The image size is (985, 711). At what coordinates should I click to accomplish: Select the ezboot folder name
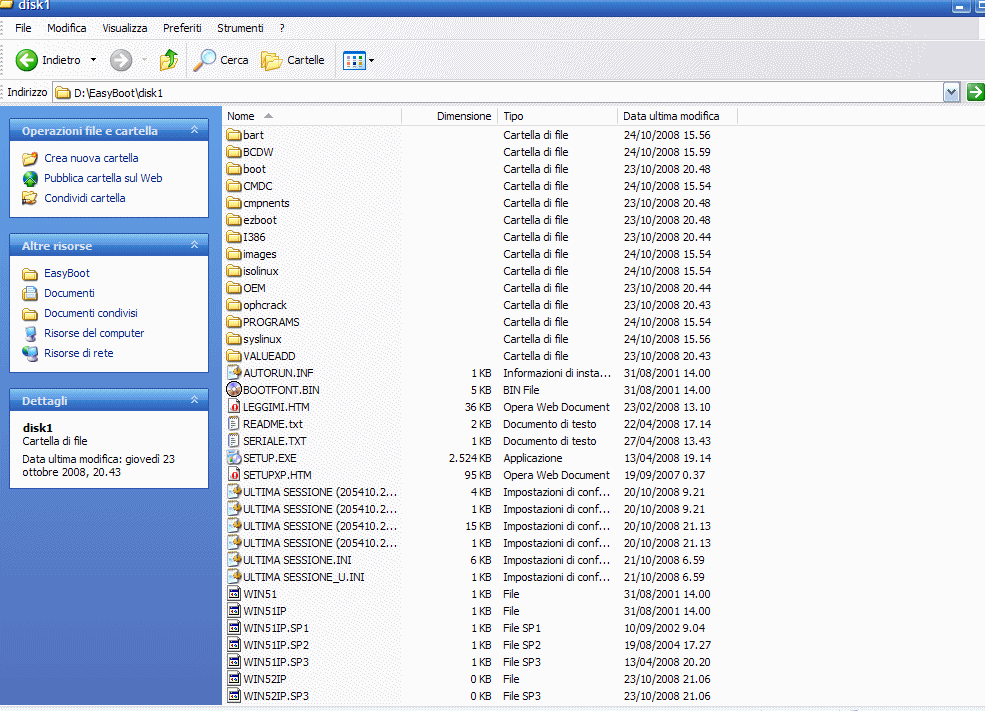[x=259, y=220]
